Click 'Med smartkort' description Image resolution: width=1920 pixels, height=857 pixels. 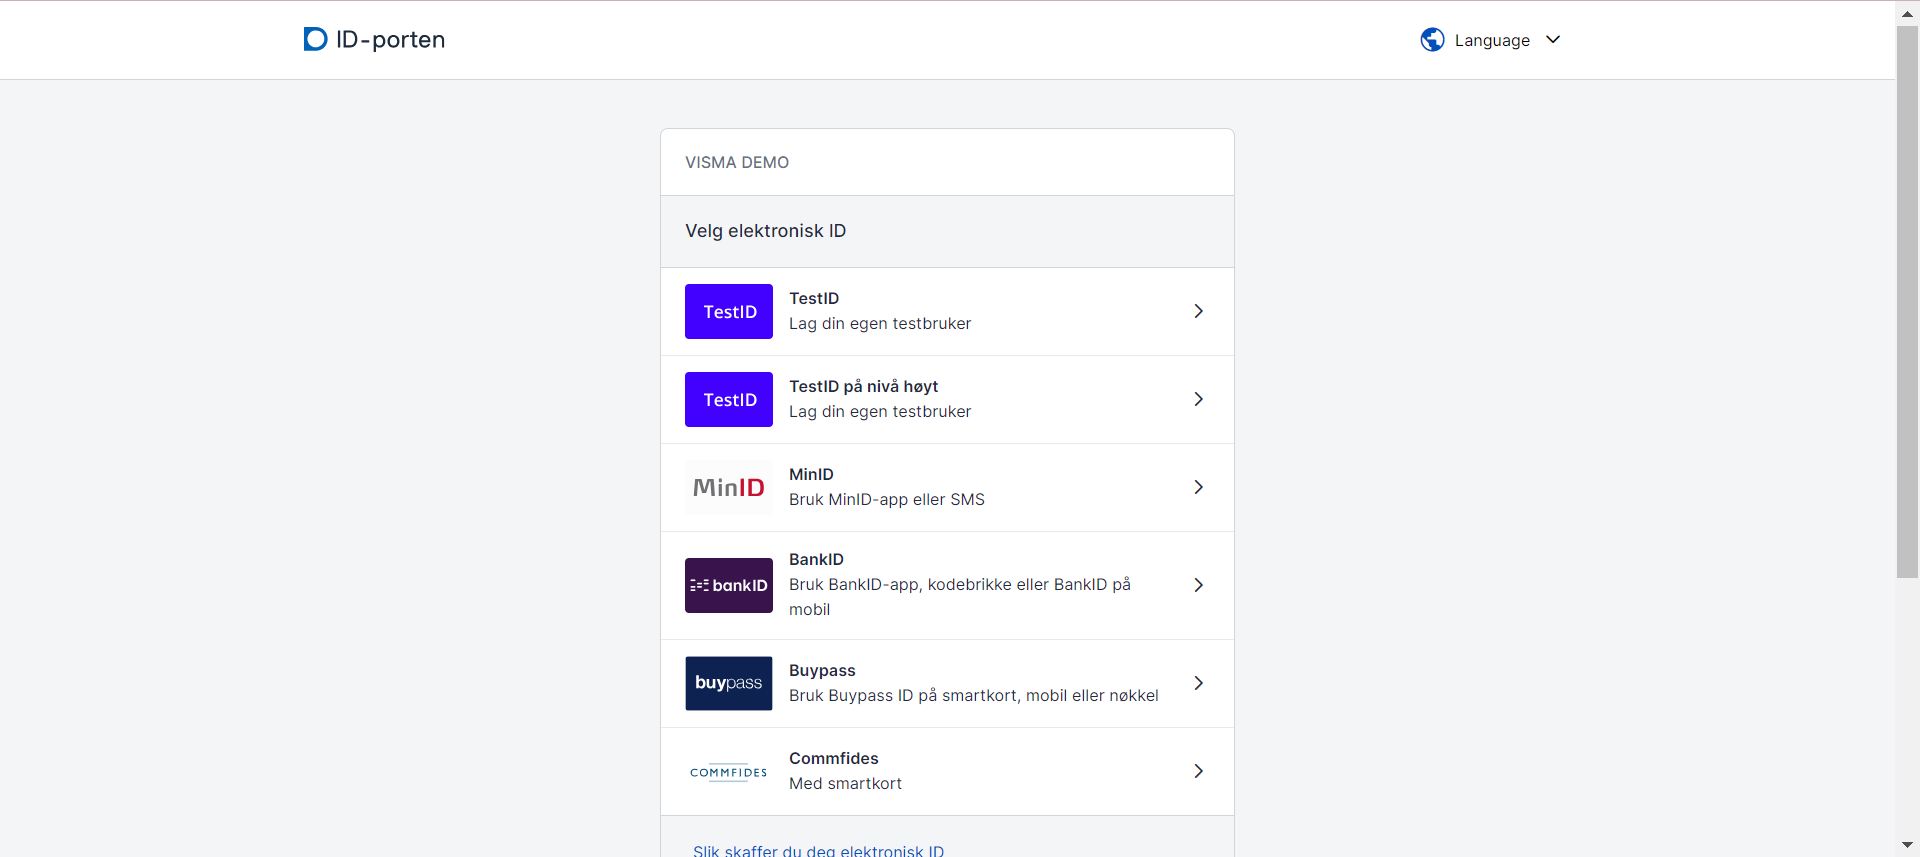(845, 783)
